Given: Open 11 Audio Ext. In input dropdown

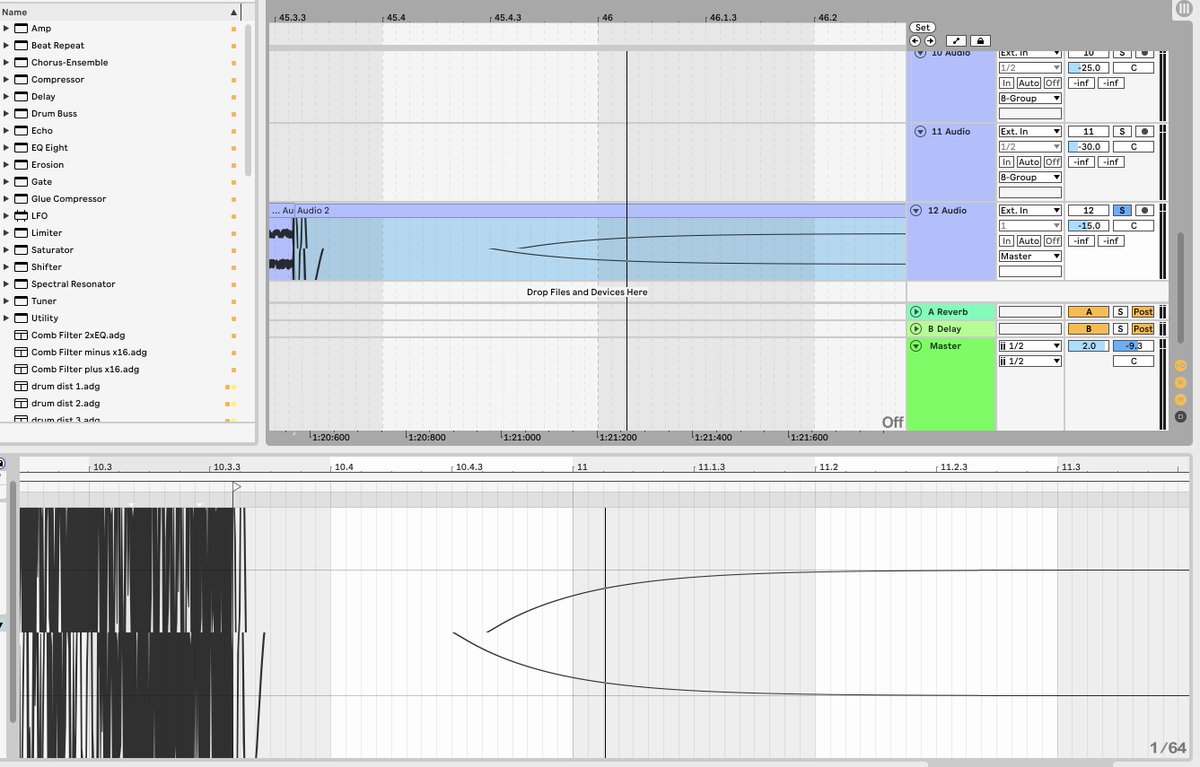Looking at the screenshot, I should (1030, 131).
